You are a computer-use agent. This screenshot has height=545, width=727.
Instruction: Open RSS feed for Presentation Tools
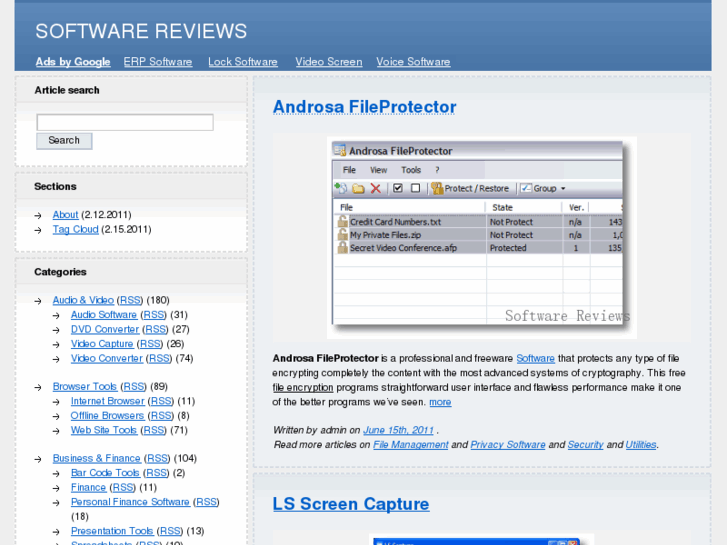(170, 531)
